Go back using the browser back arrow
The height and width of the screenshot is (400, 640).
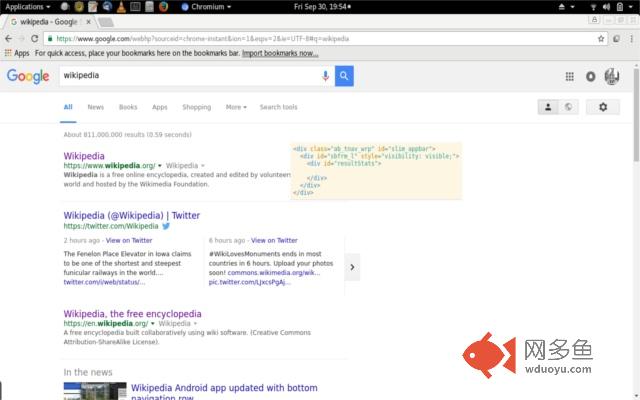click(x=9, y=38)
